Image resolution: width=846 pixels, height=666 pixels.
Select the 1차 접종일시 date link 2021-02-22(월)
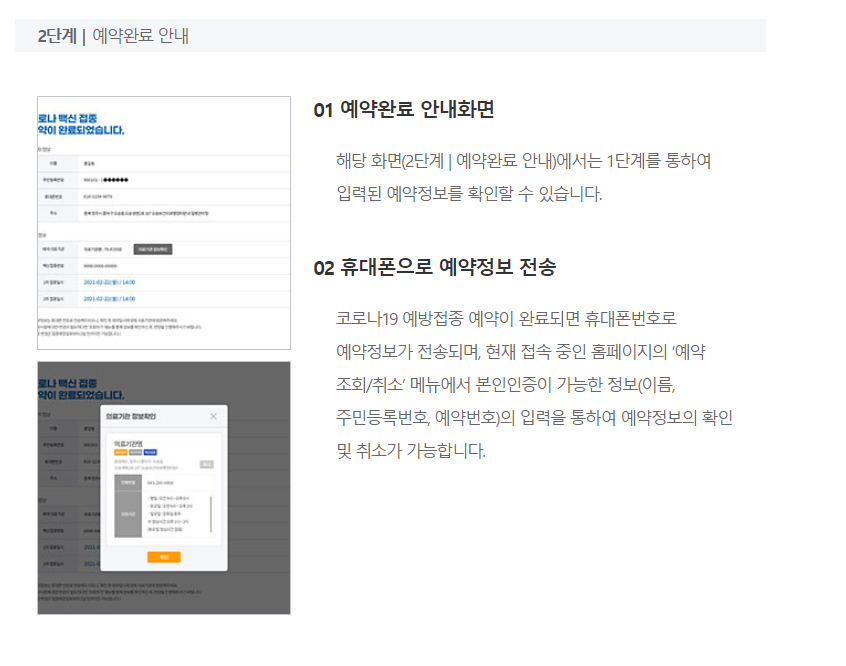pos(111,284)
